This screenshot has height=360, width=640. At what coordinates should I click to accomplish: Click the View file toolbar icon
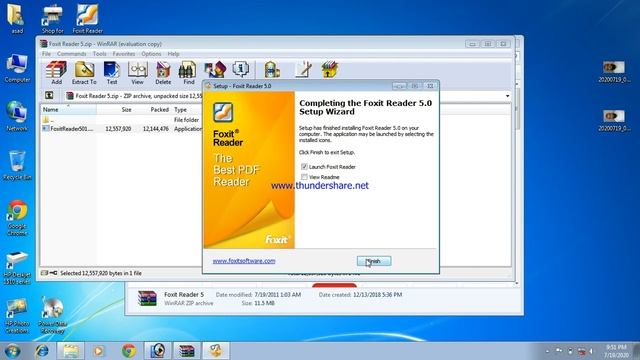point(138,73)
